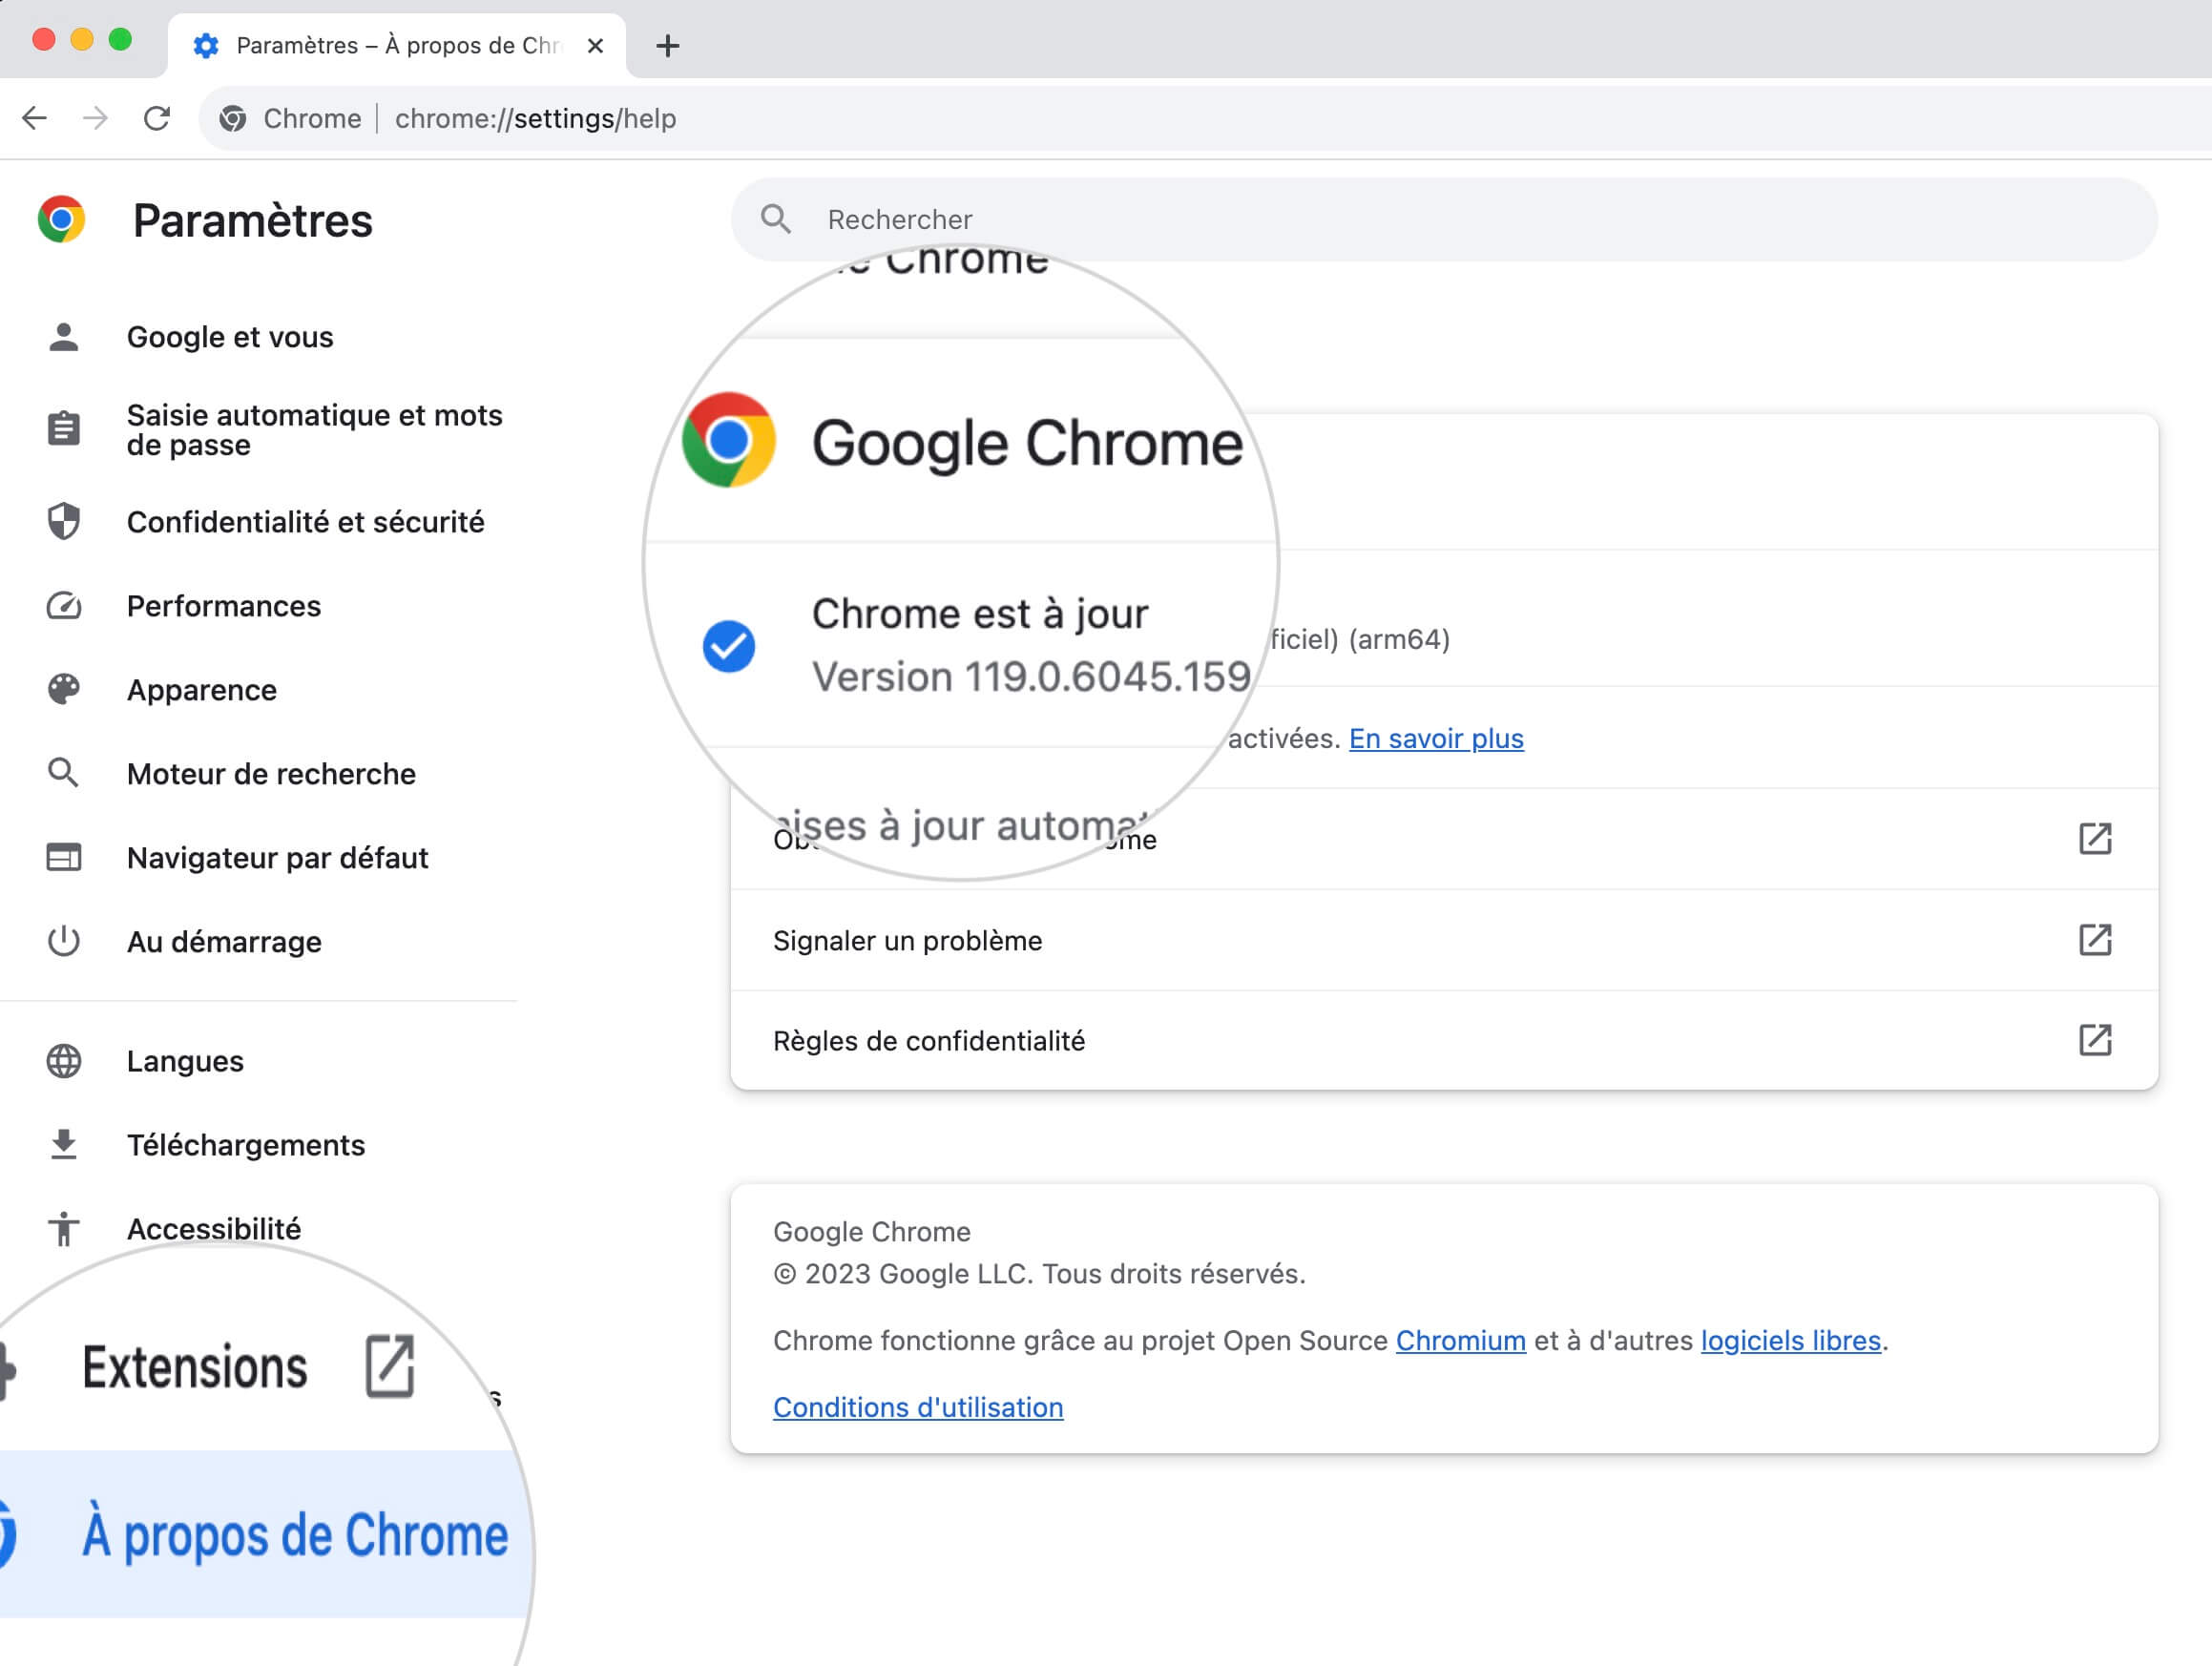Click the external link icon next to Extensions
The image size is (2212, 1666).
click(x=389, y=1365)
